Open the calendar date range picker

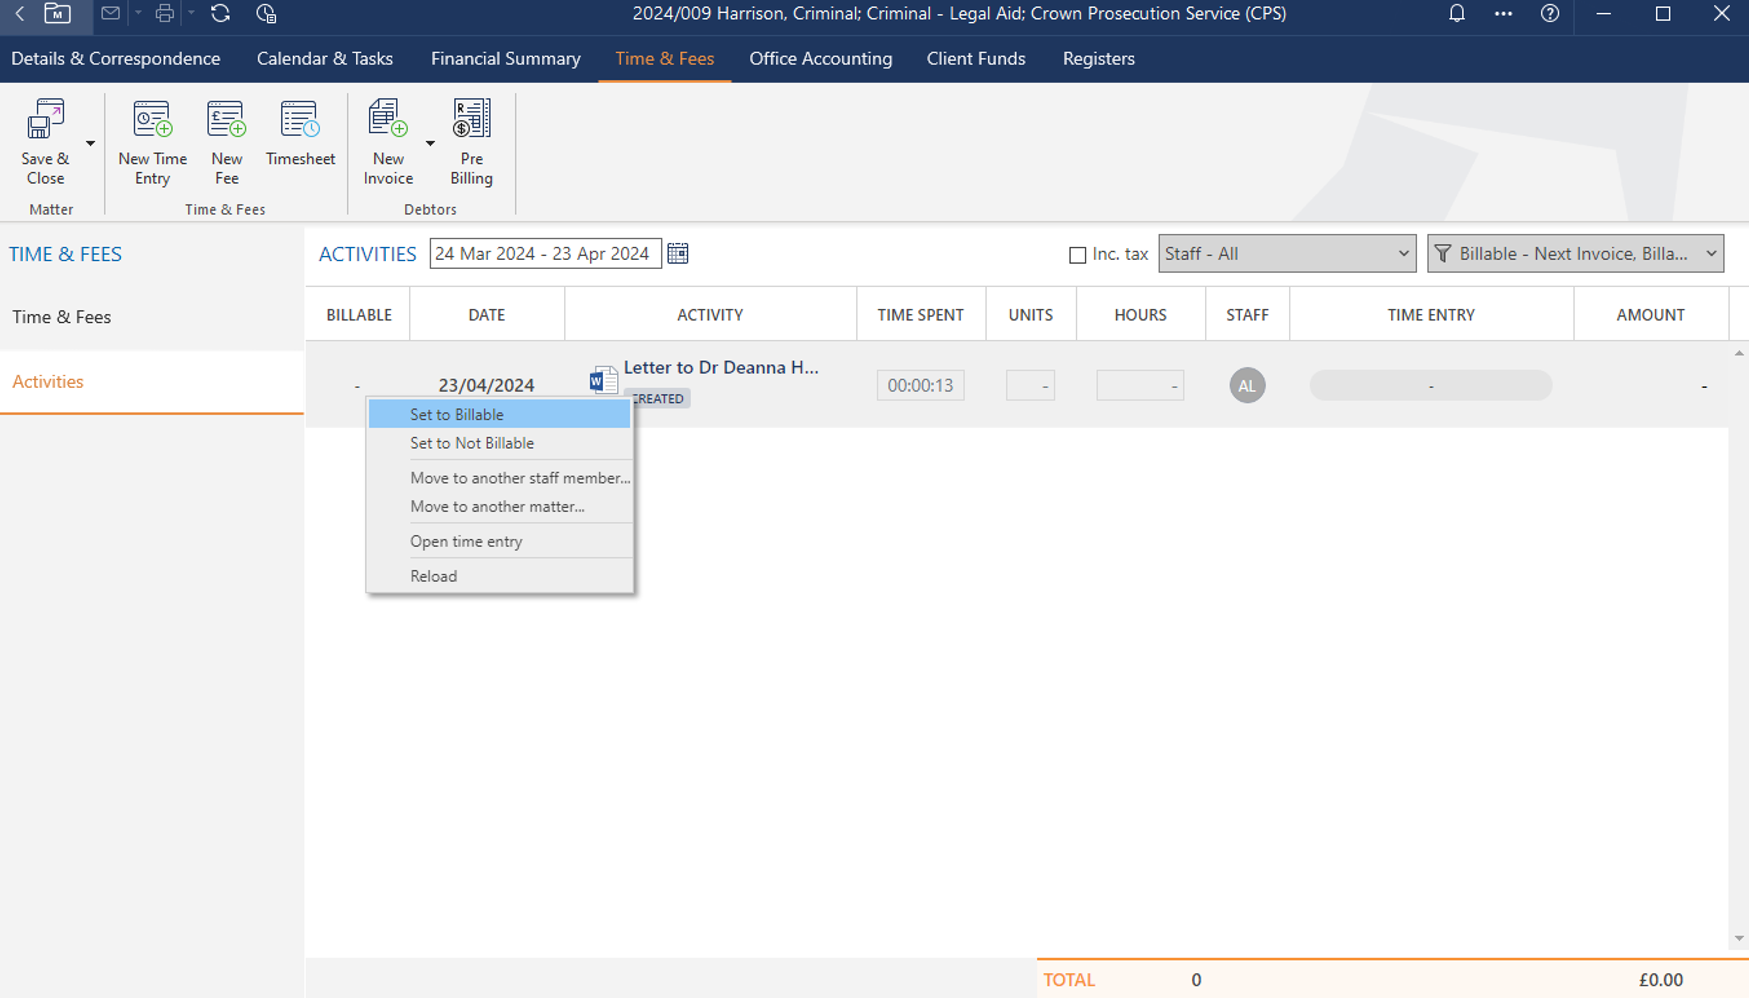click(678, 254)
